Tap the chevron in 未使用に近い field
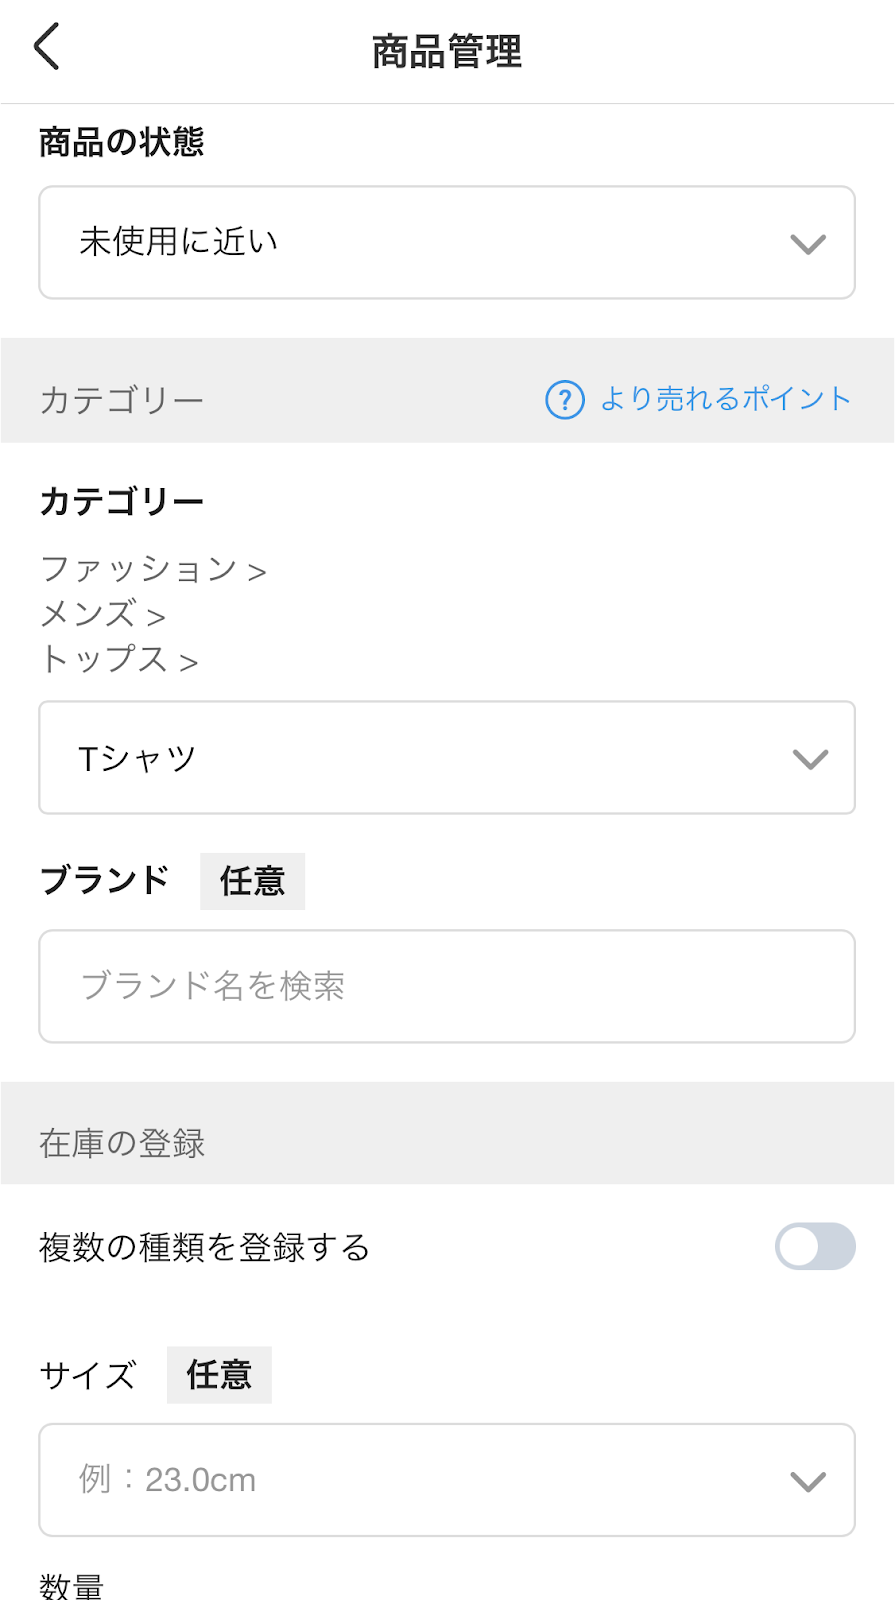 point(807,244)
